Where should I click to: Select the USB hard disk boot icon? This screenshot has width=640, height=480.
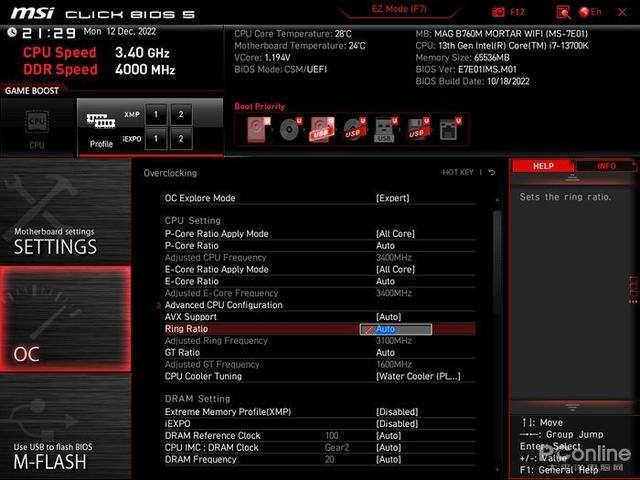[322, 129]
